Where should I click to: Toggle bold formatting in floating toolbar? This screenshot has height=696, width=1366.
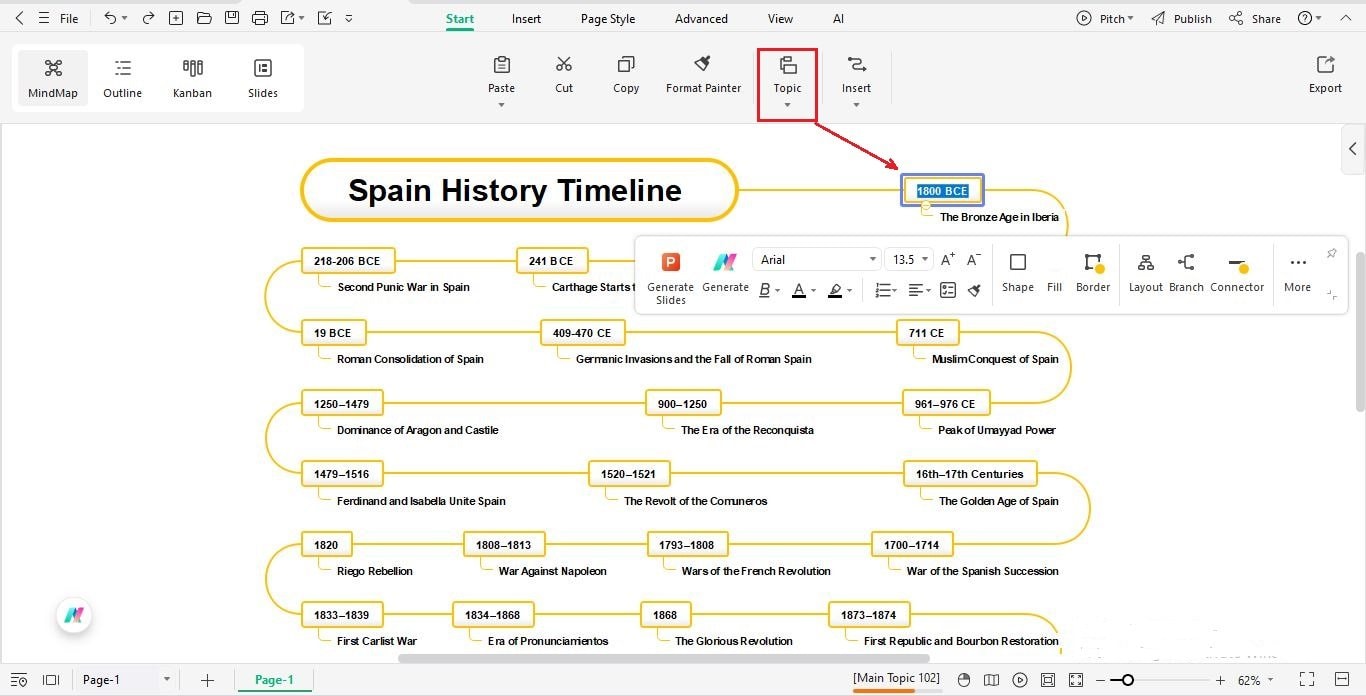pos(765,290)
